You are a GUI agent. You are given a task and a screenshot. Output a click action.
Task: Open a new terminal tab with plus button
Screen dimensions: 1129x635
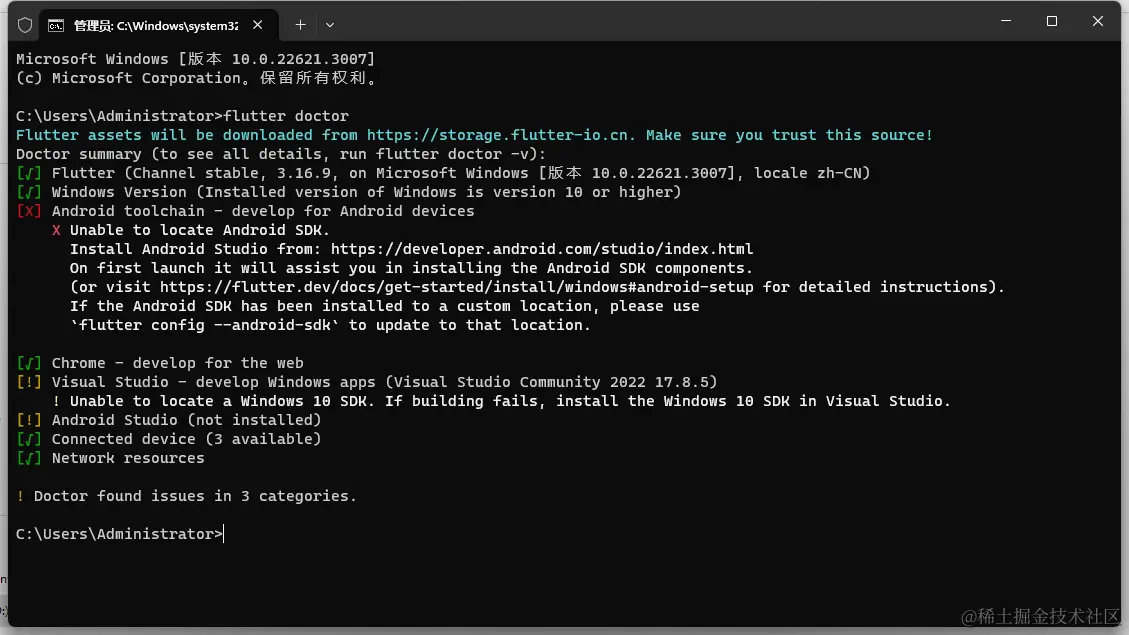pyautogui.click(x=300, y=24)
